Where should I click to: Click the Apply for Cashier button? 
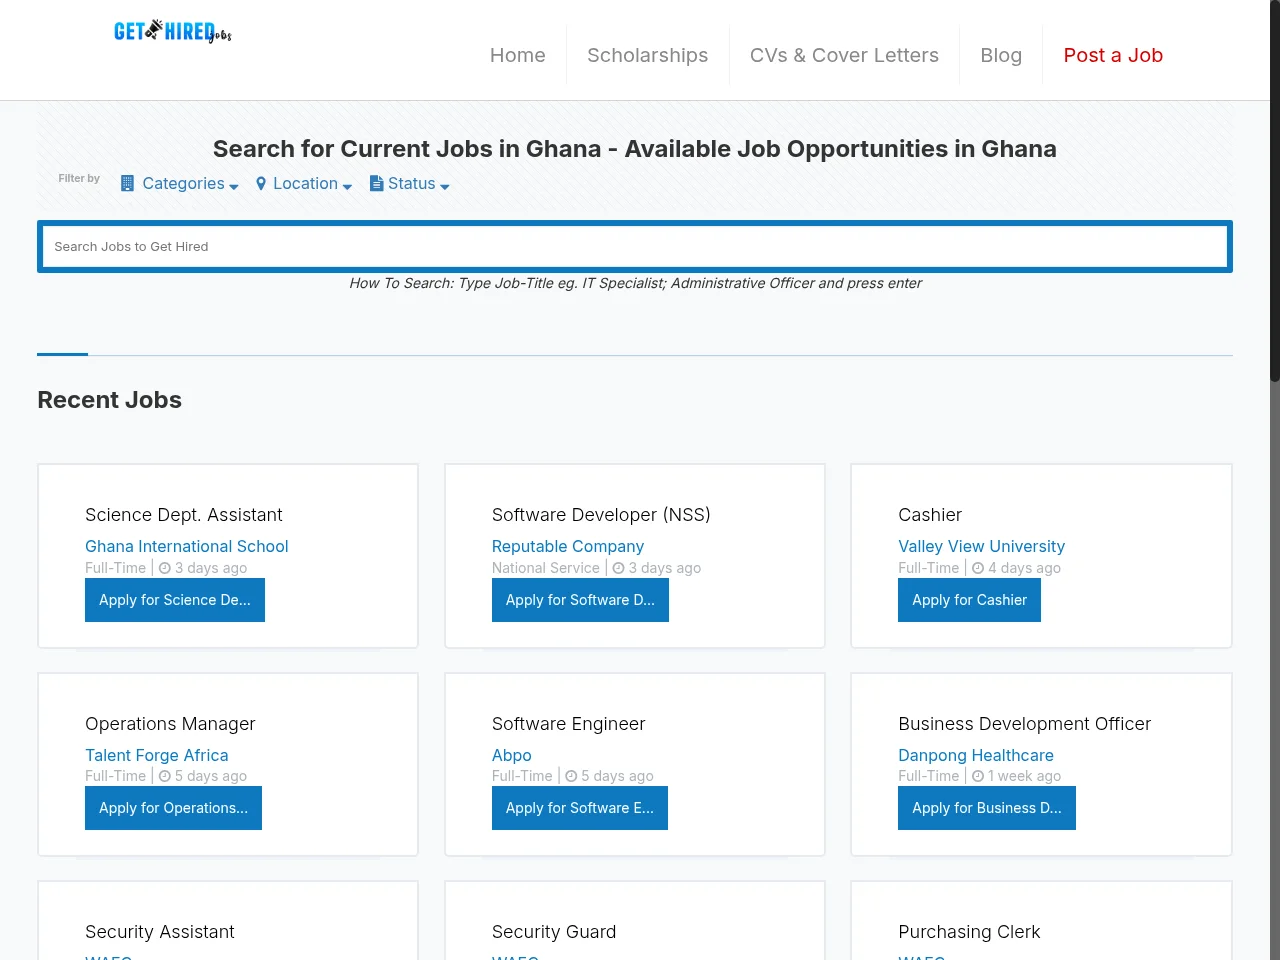[x=969, y=600]
